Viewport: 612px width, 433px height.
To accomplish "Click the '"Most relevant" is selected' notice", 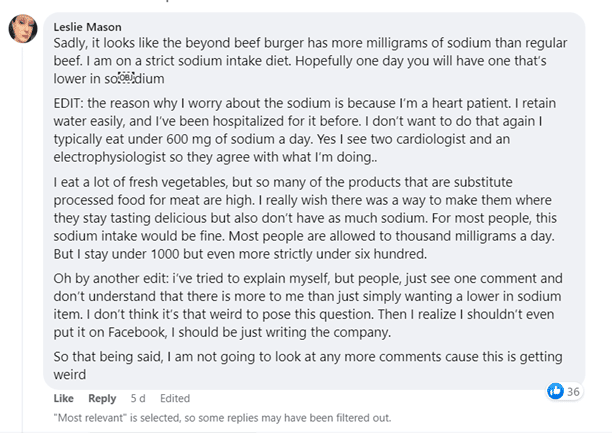I will click(220, 417).
